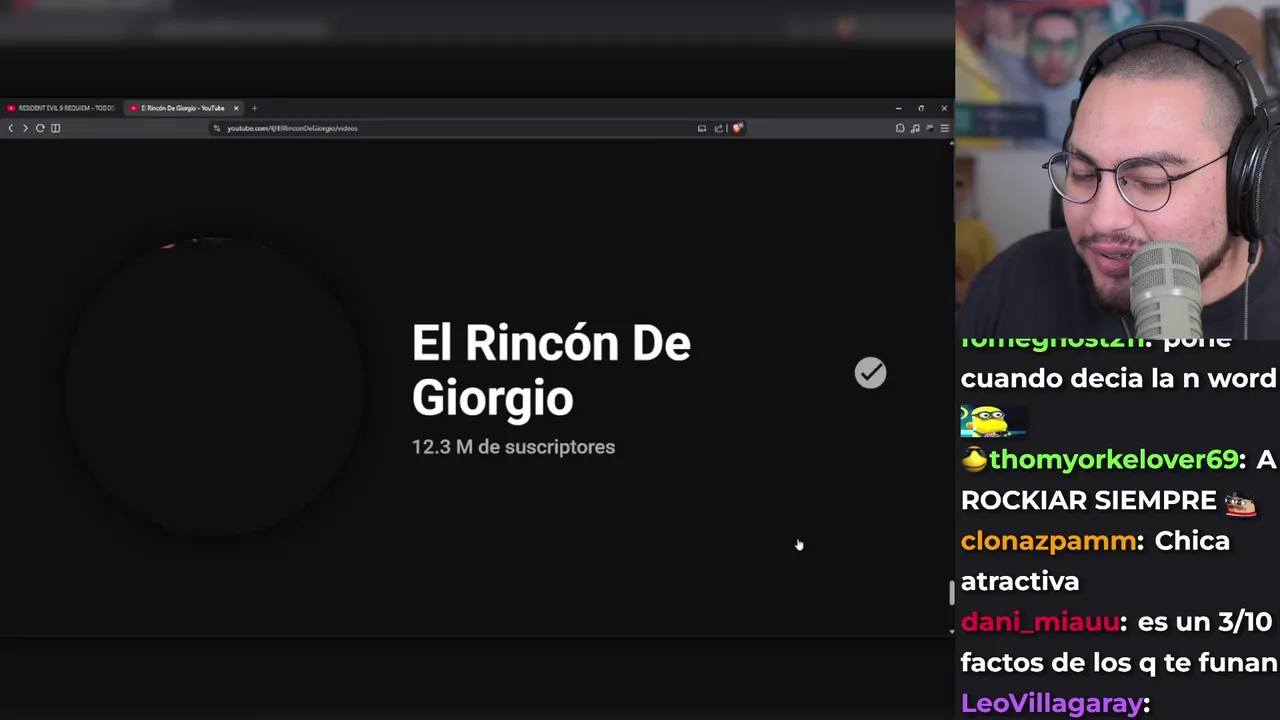1280x720 pixels.
Task: Minimize the browser window
Action: pyautogui.click(x=898, y=108)
